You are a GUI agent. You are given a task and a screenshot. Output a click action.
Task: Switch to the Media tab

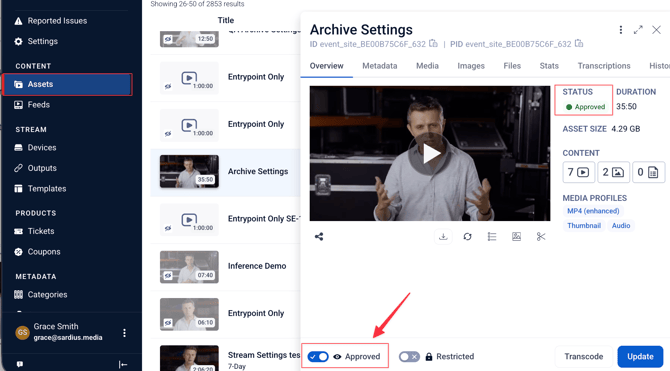(427, 66)
